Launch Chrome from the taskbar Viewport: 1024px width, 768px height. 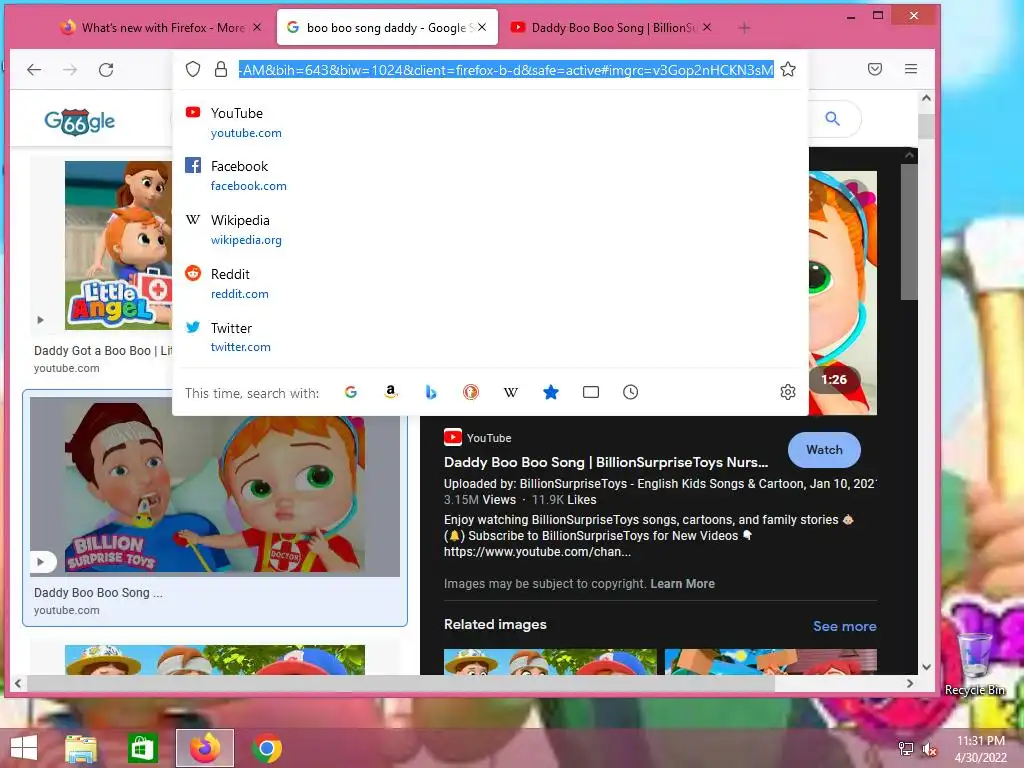coord(266,748)
